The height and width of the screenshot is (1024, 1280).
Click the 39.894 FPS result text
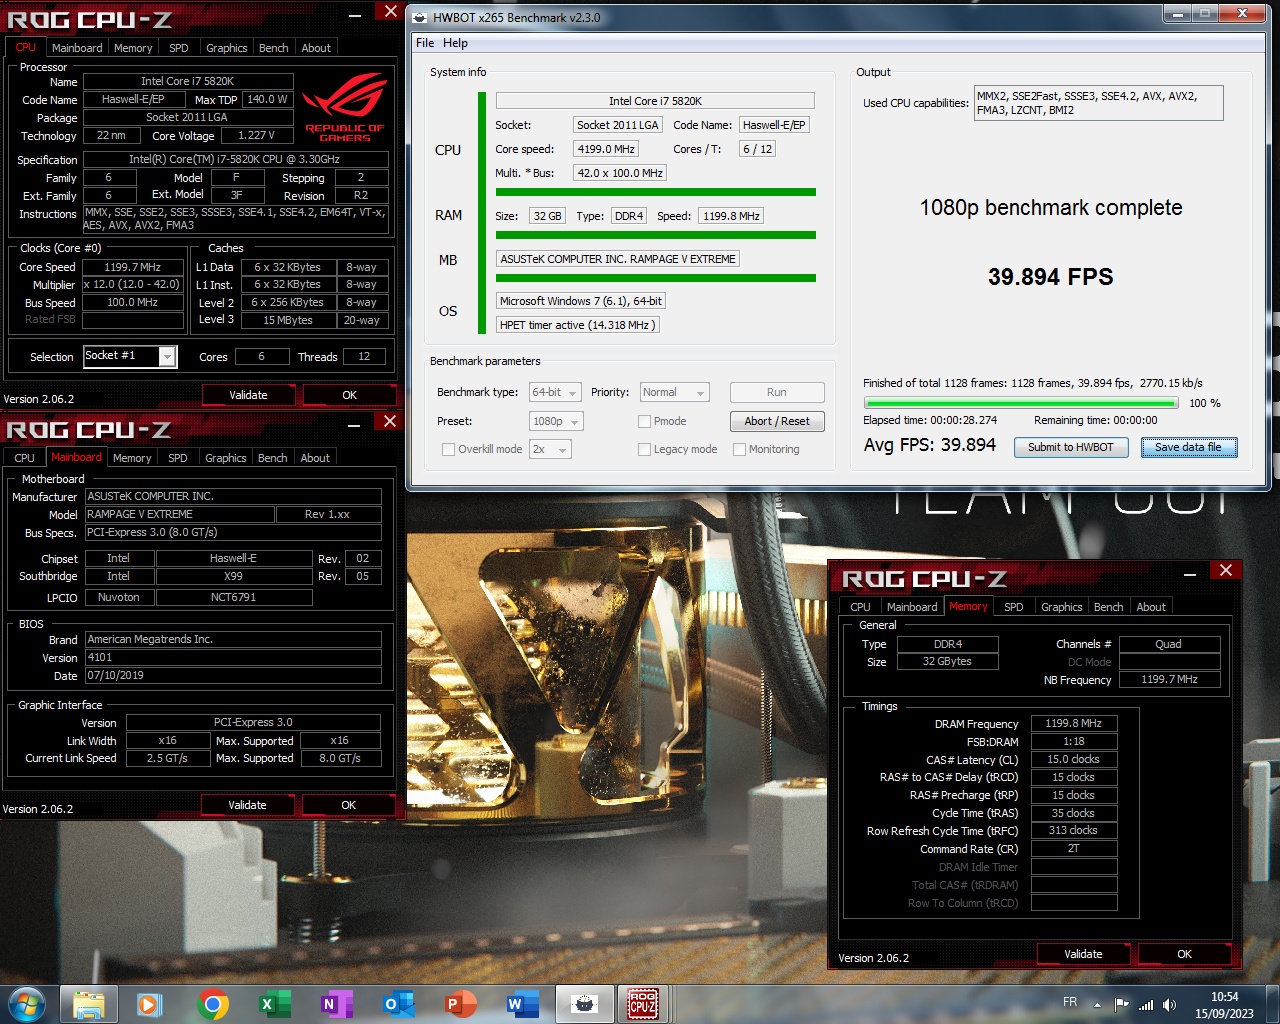1050,277
